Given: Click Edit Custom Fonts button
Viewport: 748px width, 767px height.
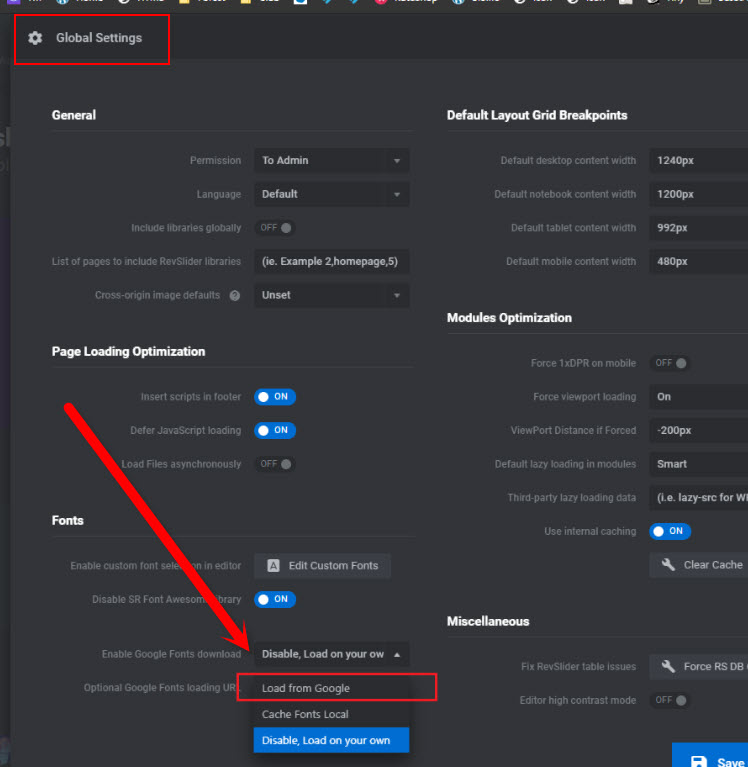Looking at the screenshot, I should (322, 565).
